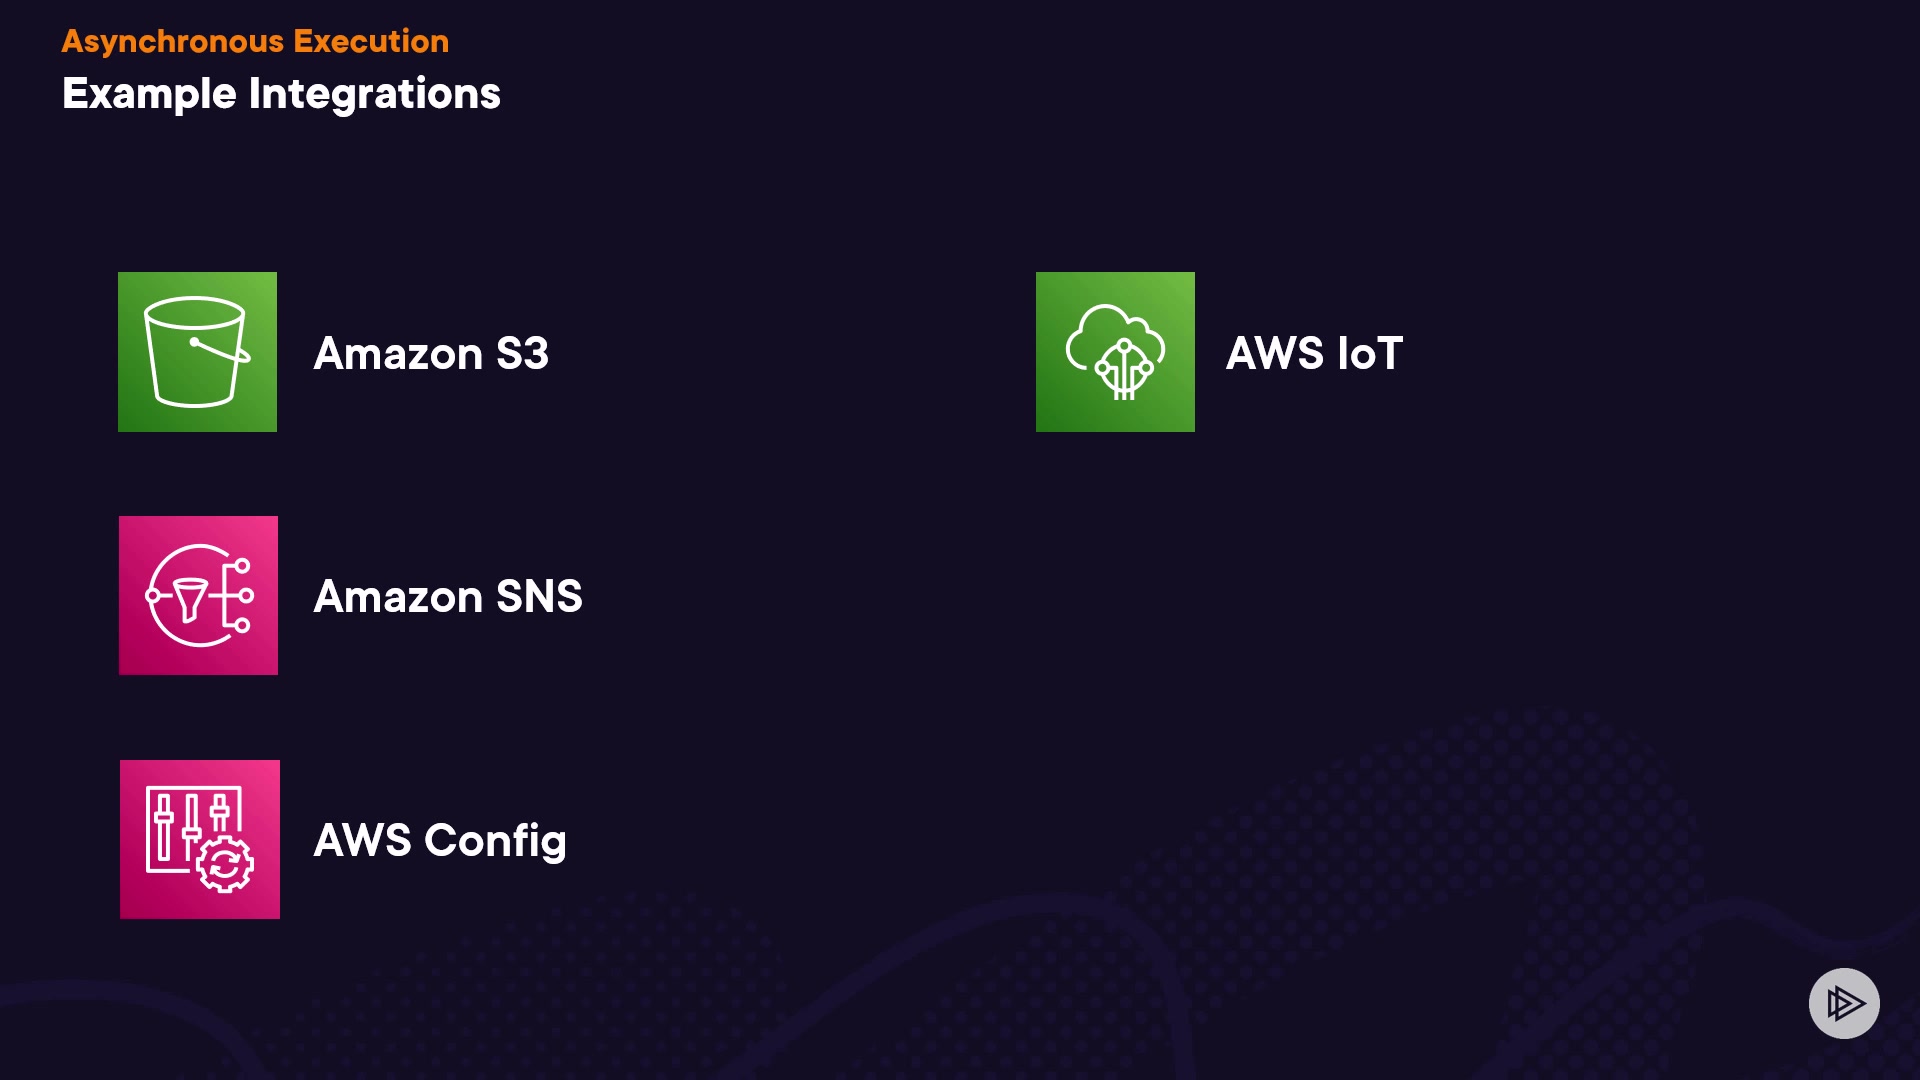Open the AWS Config sliders icon
This screenshot has width=1920, height=1080.
coord(200,839)
